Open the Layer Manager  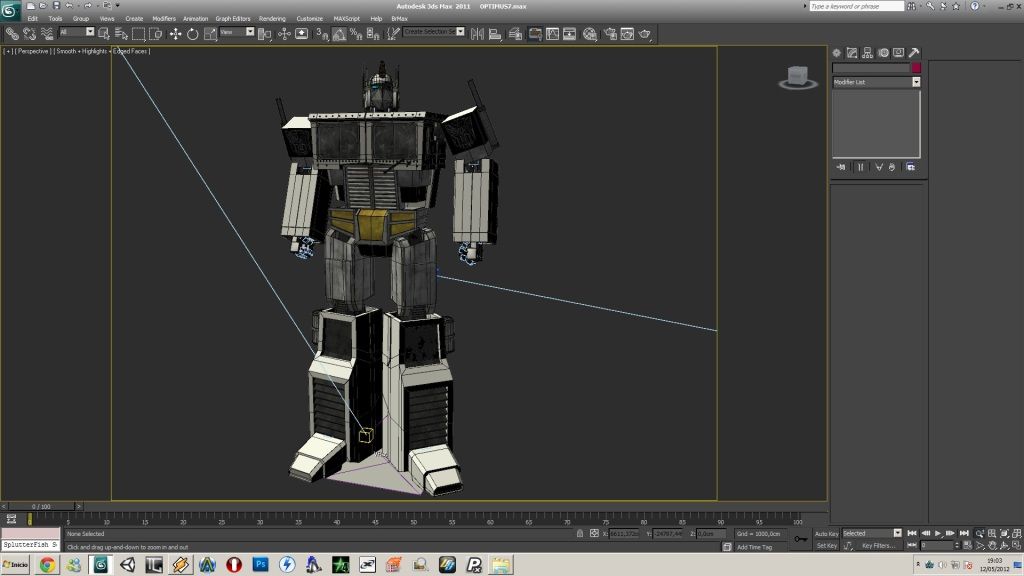click(x=516, y=34)
